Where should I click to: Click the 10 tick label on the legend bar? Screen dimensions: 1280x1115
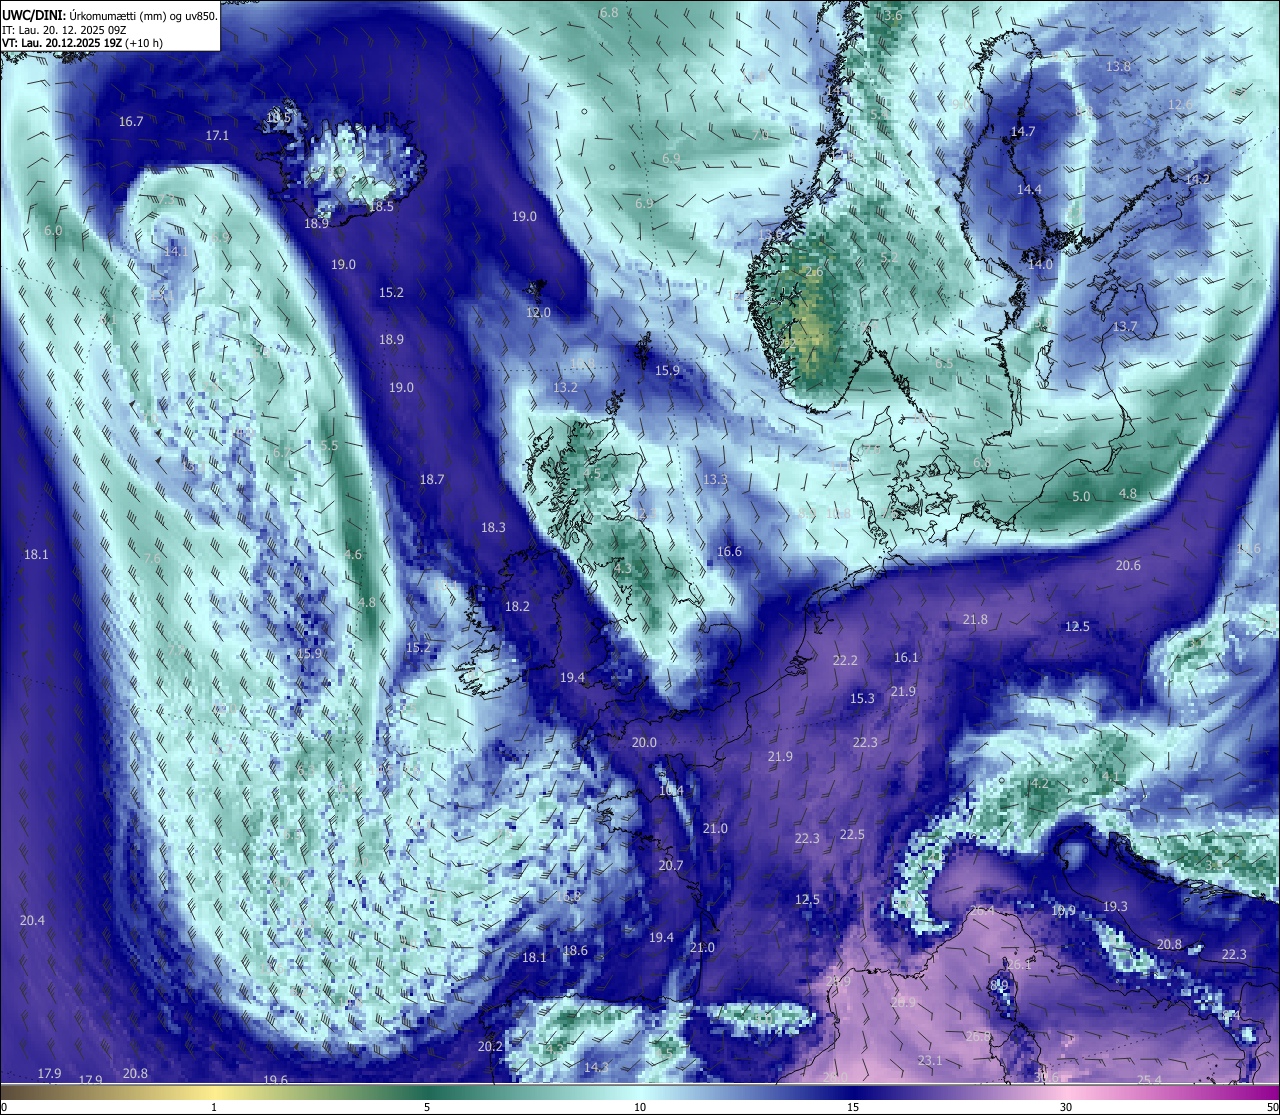coord(640,1106)
